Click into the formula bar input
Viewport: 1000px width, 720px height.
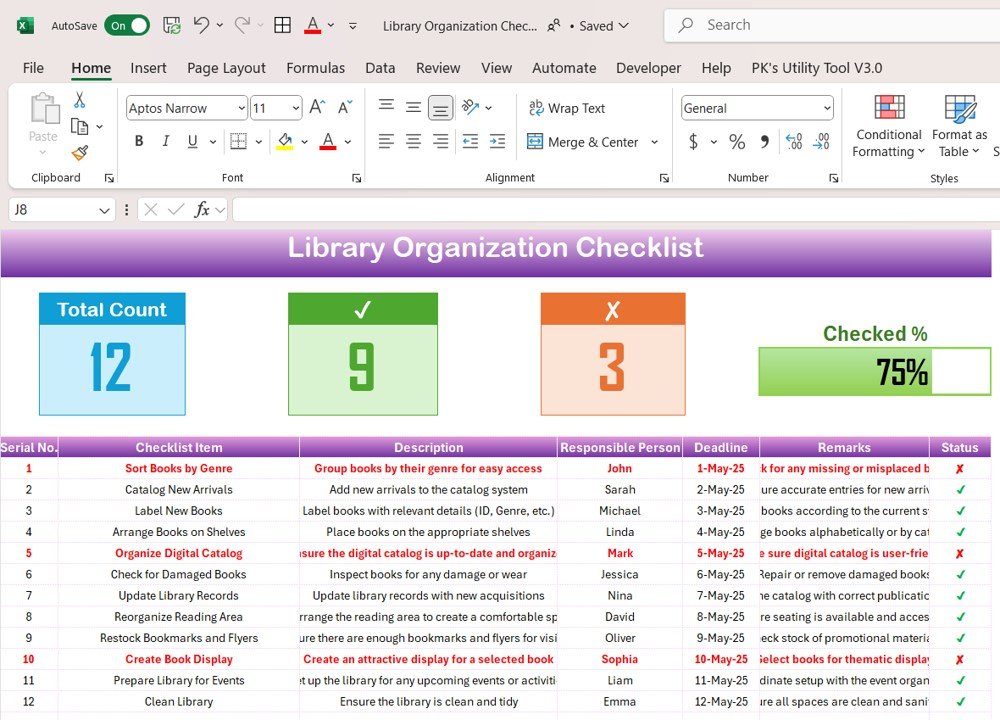click(x=616, y=210)
